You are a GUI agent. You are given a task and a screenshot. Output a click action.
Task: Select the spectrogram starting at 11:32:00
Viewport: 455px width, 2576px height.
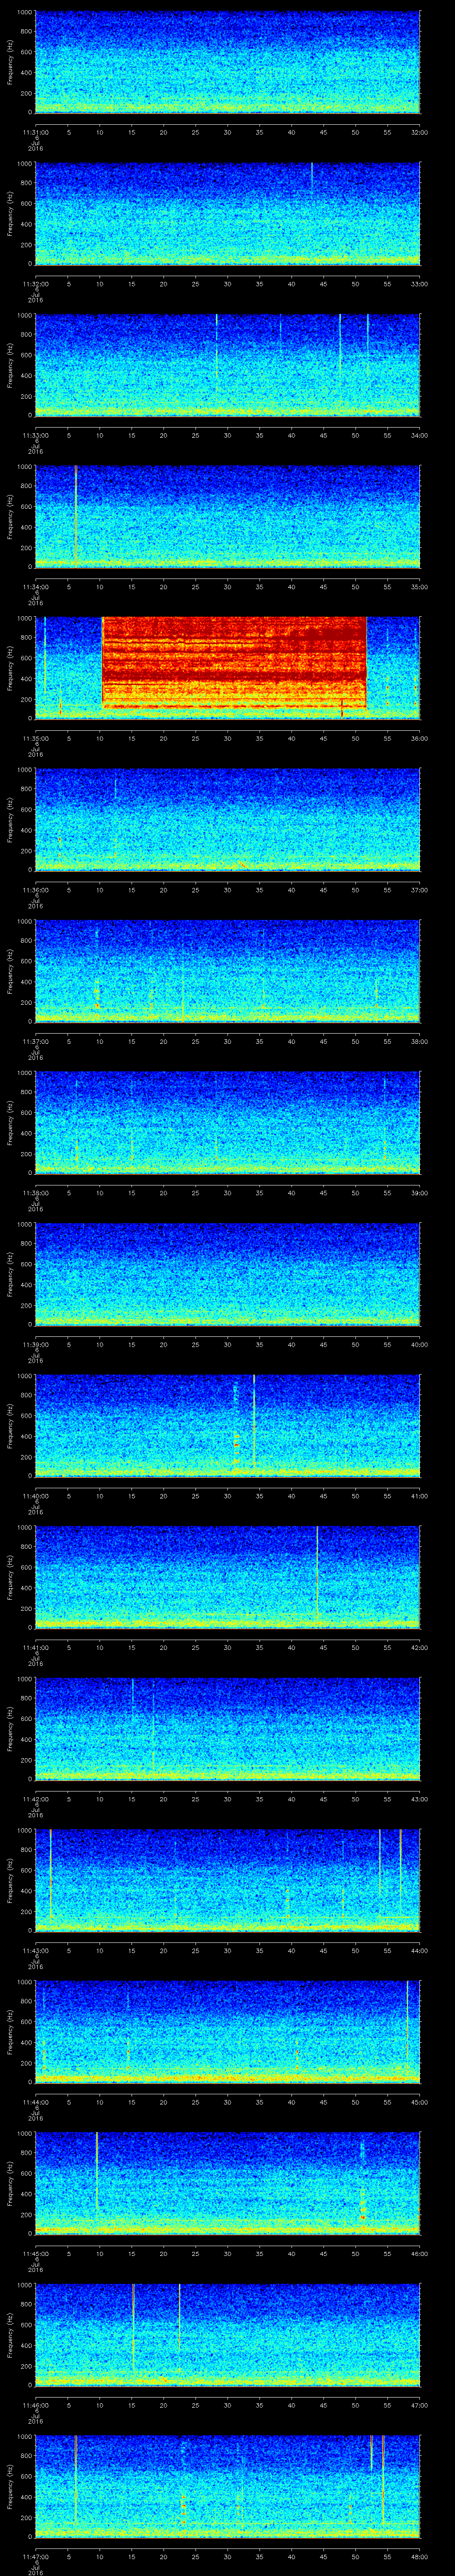[x=227, y=213]
